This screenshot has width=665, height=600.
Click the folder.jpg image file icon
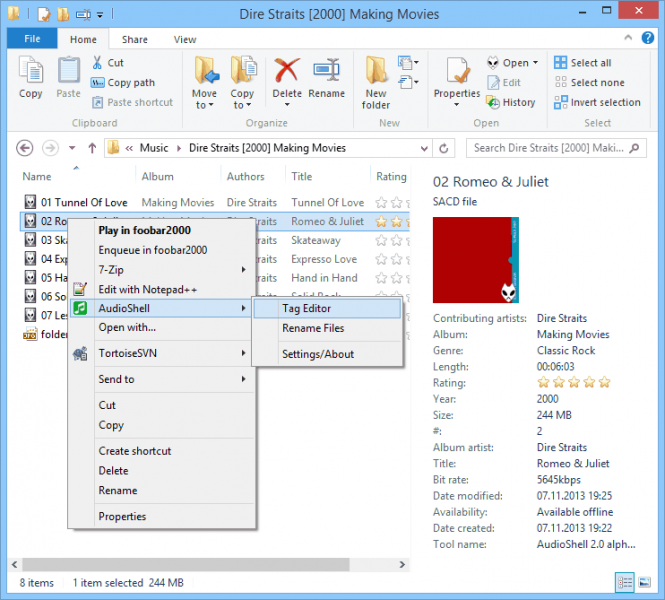point(30,334)
